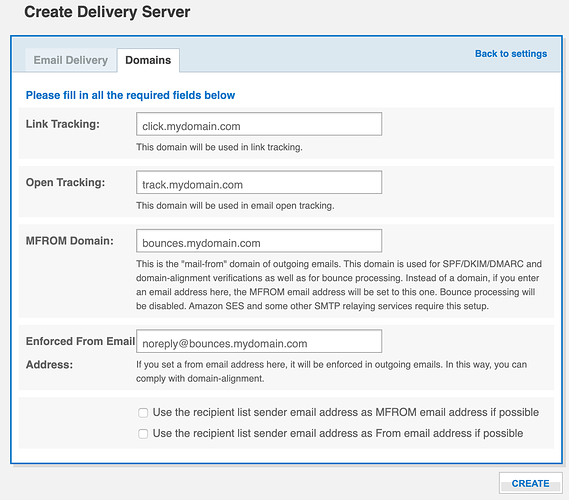The height and width of the screenshot is (500, 569).
Task: Tick sender email as From address checkbox
Action: click(x=143, y=434)
